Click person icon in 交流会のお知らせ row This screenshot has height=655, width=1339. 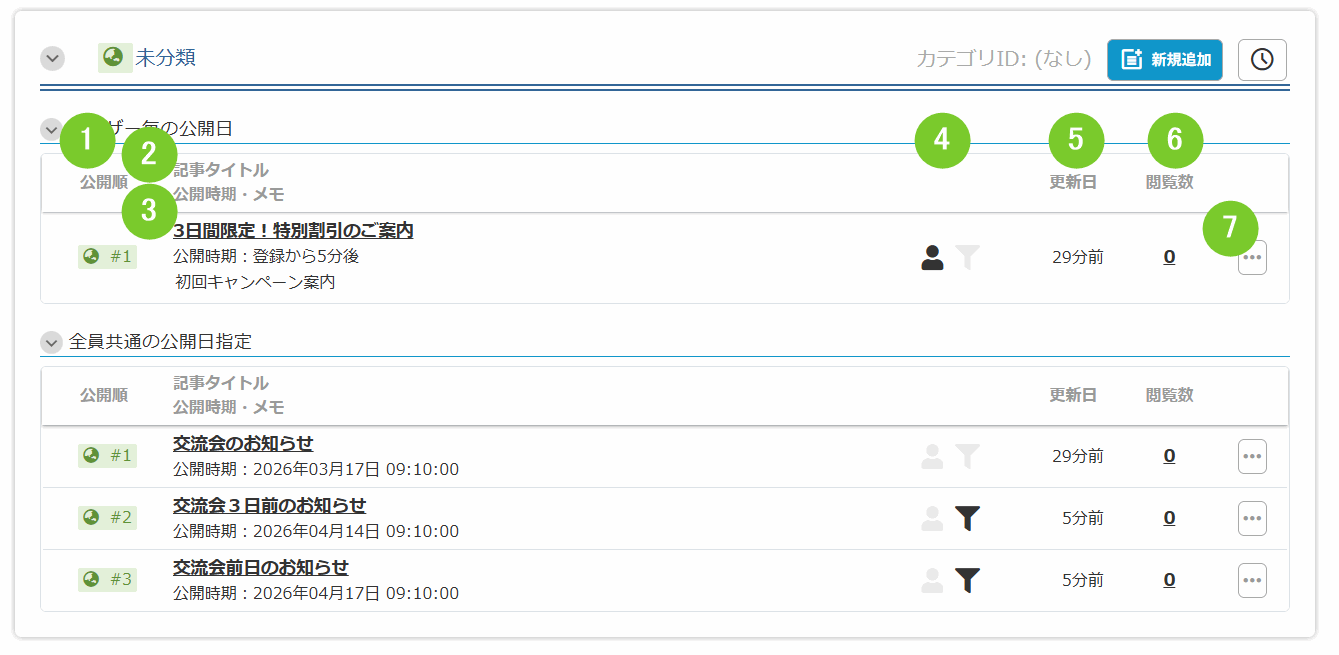click(x=932, y=456)
